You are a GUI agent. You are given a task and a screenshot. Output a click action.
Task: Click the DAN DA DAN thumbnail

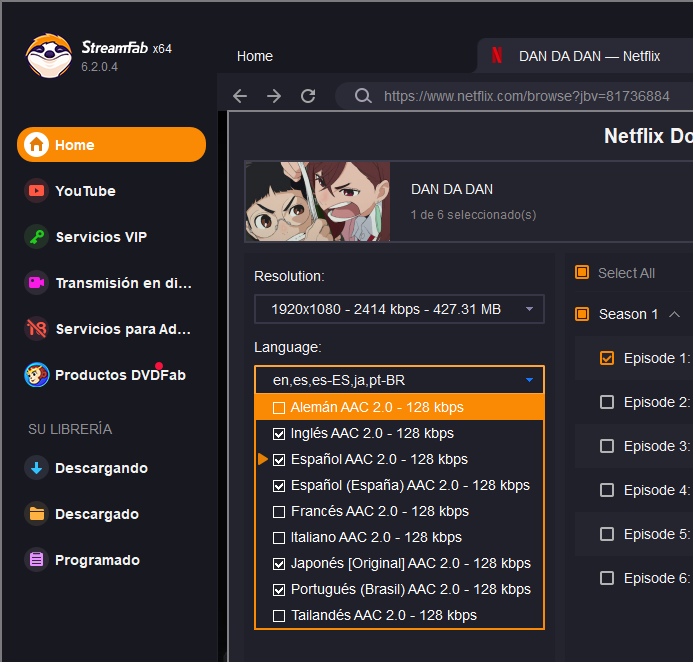[317, 202]
